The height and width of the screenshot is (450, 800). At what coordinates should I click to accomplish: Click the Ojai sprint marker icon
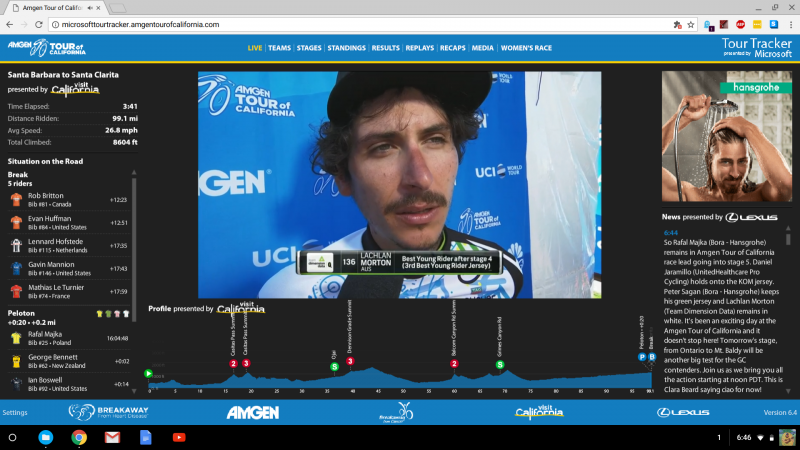point(334,367)
